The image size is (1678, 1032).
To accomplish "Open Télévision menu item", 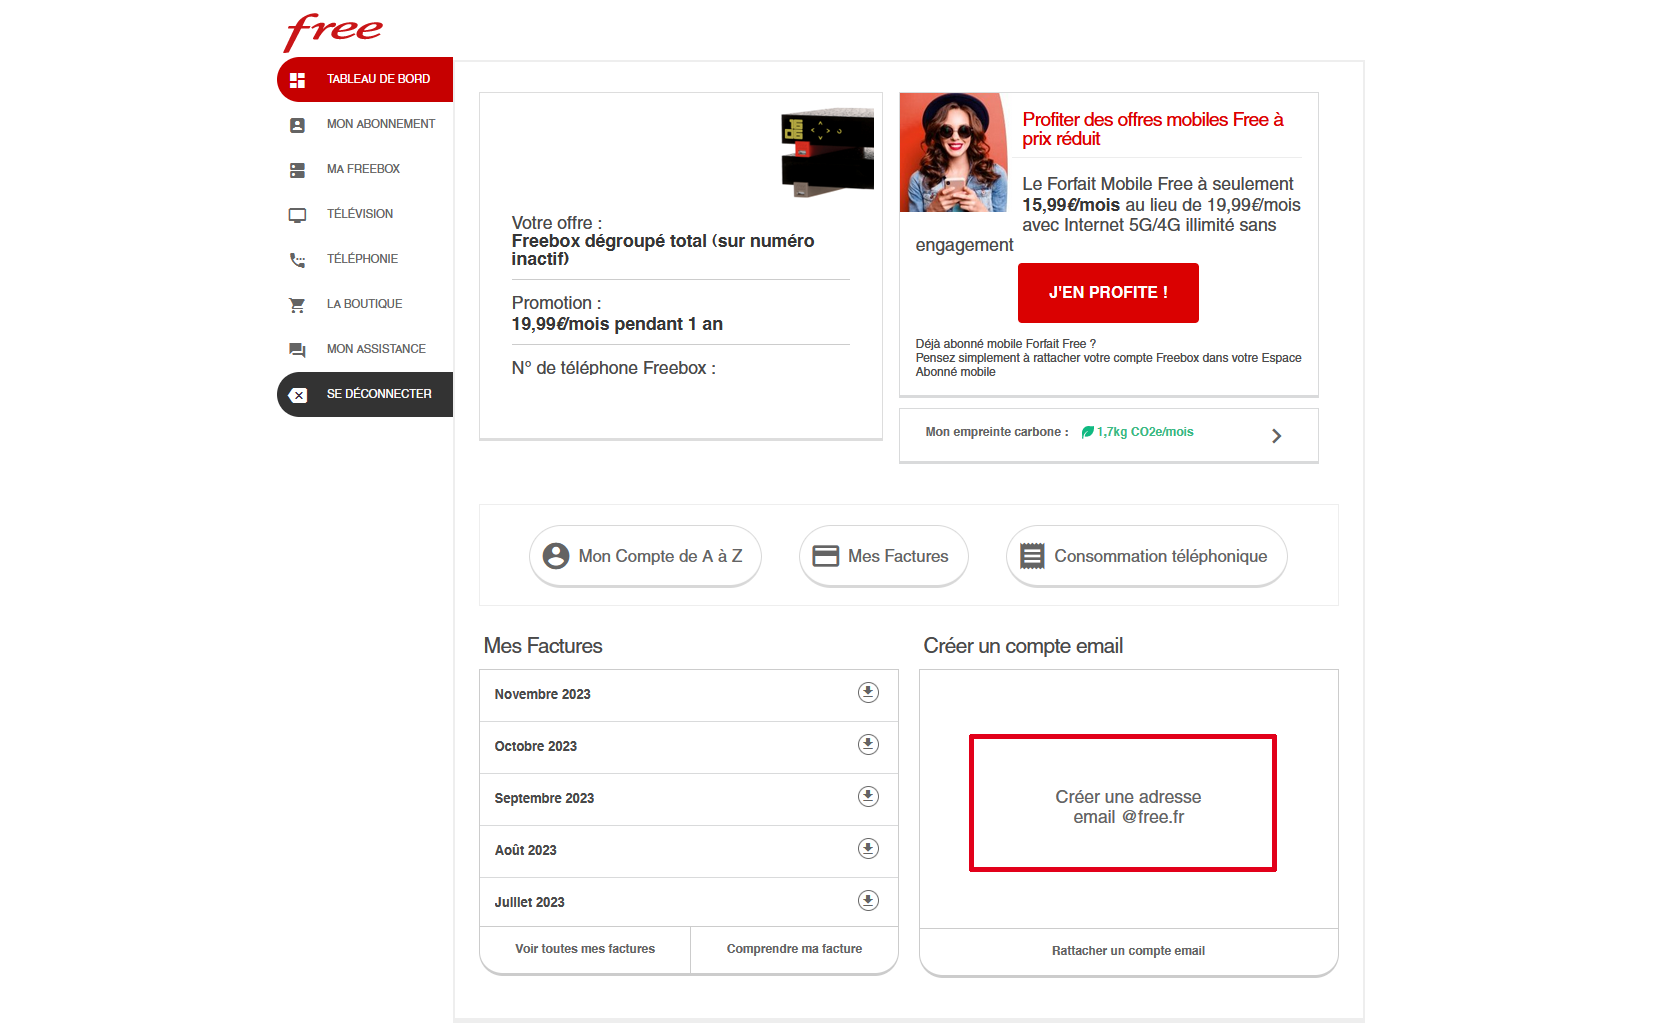I will pyautogui.click(x=365, y=214).
